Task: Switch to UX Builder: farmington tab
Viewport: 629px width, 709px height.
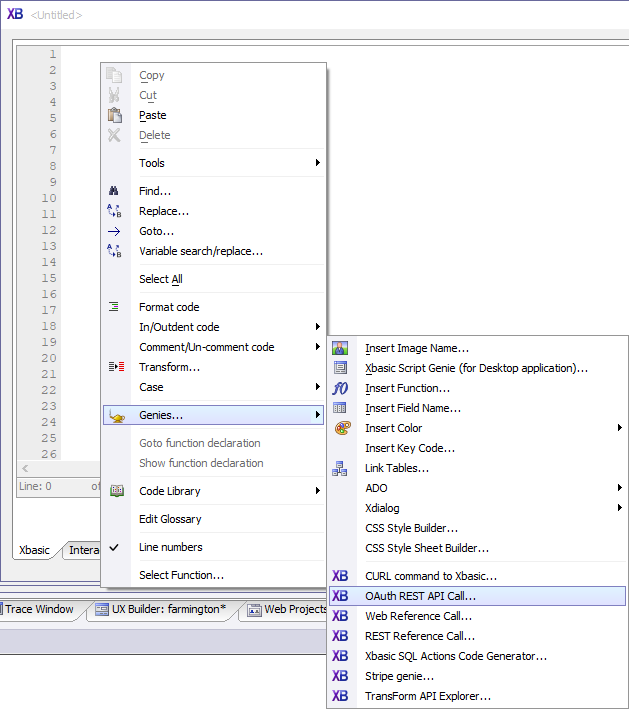Action: 161,609
